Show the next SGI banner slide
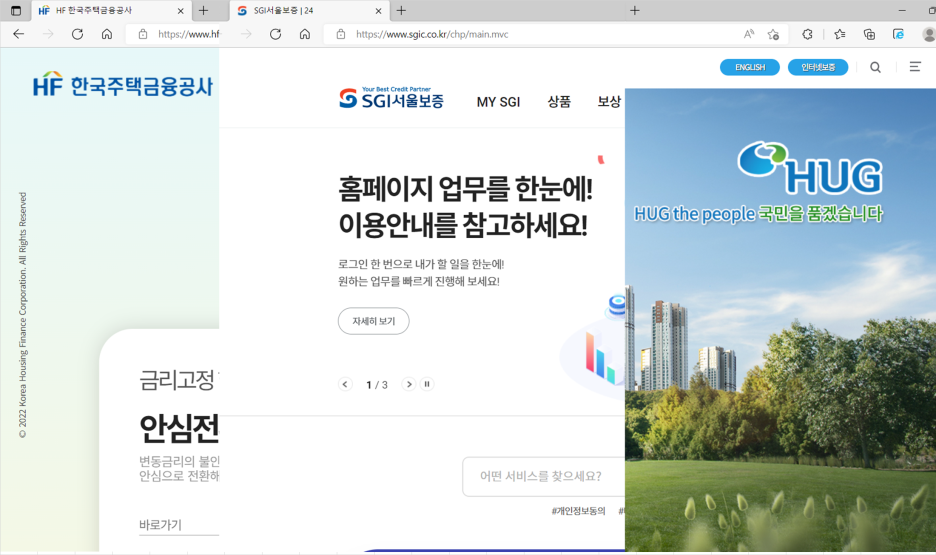This screenshot has width=936, height=555. coord(409,384)
